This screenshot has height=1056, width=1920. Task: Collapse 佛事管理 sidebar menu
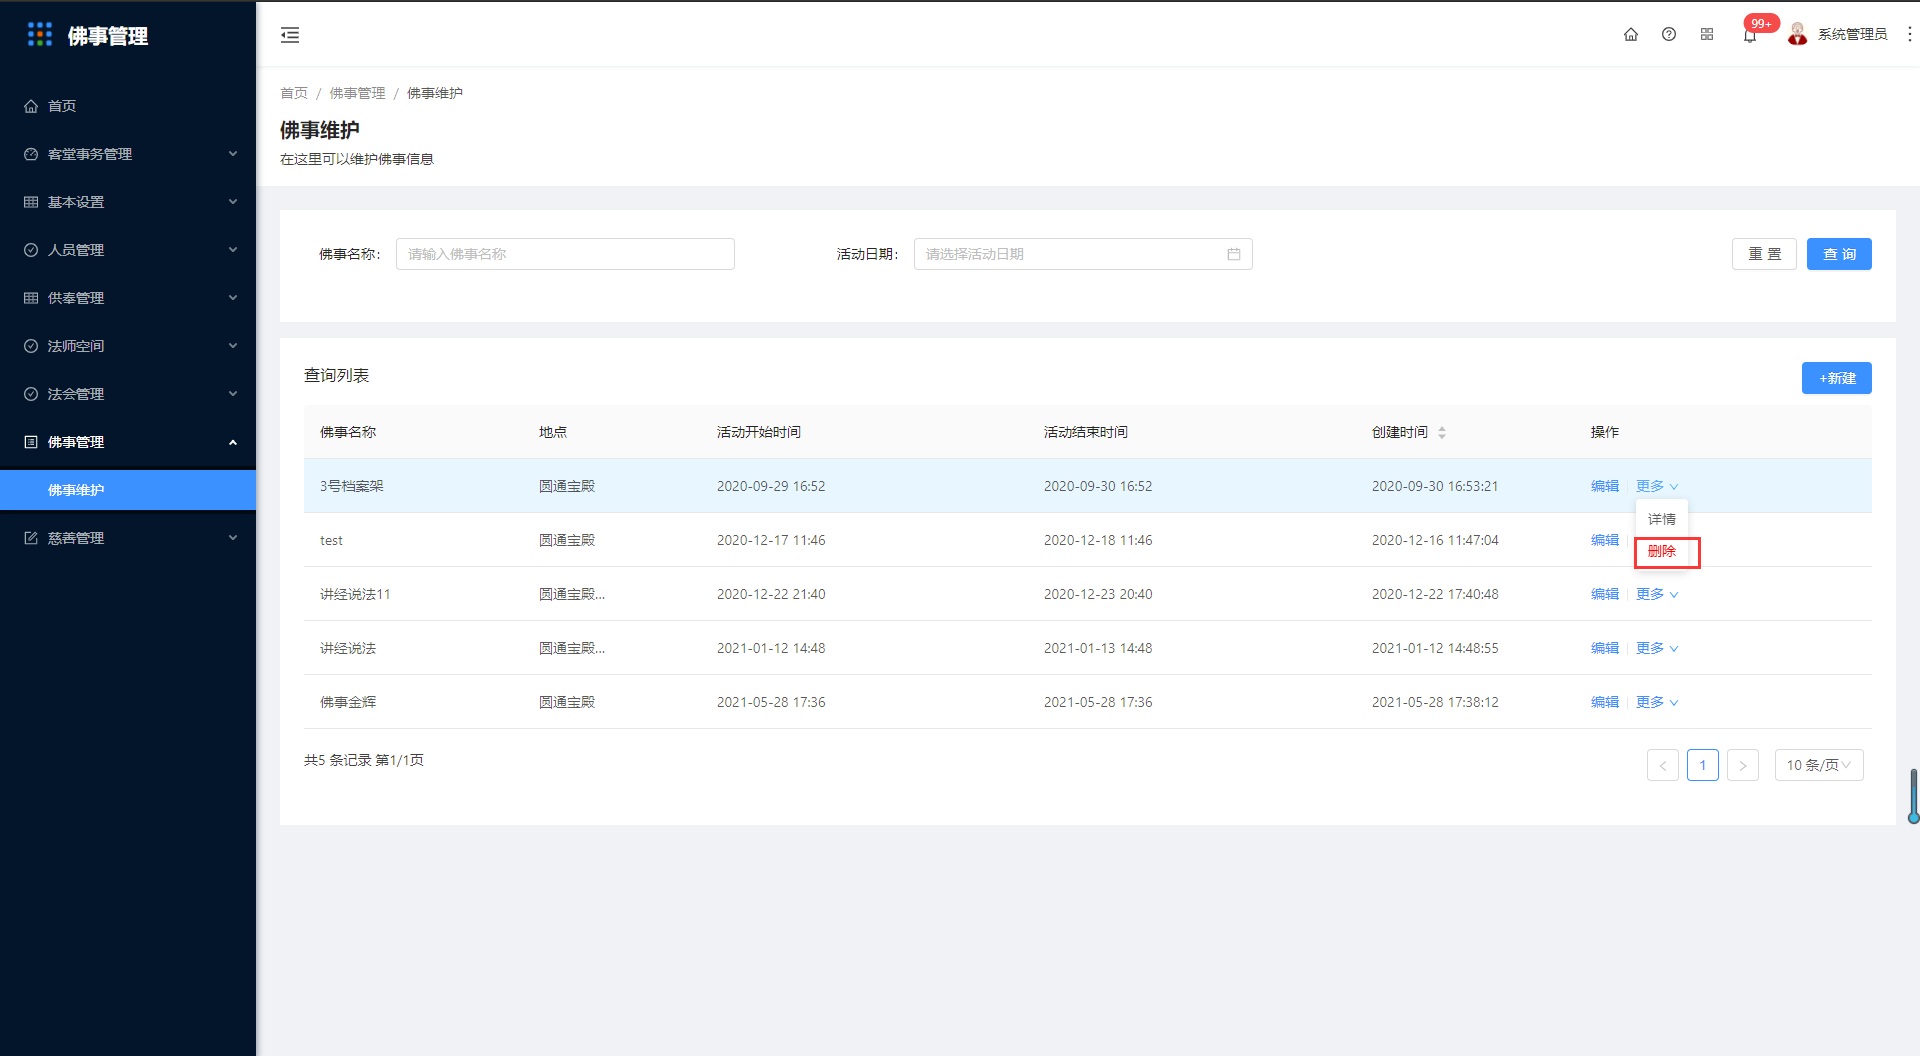click(128, 442)
